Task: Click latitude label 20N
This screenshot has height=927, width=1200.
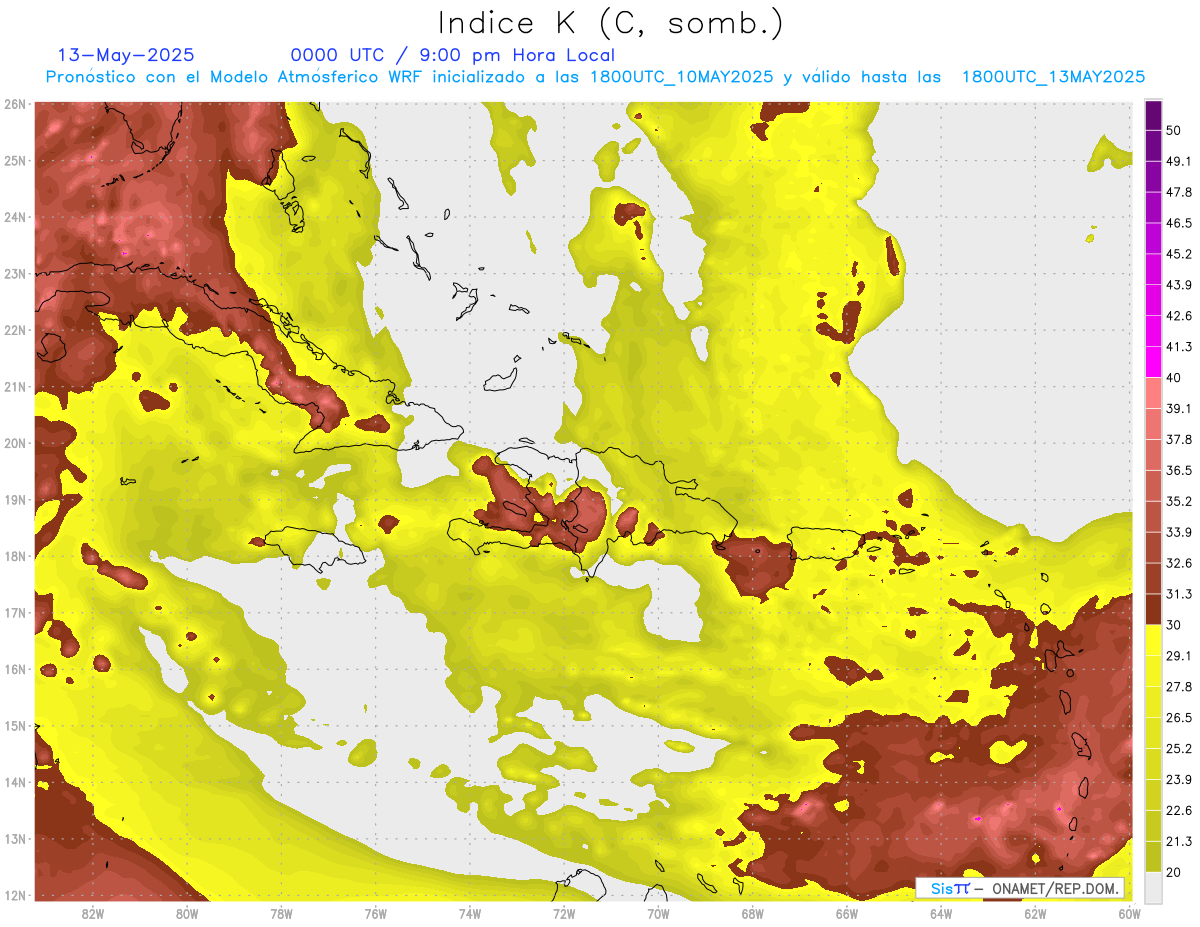Action: pyautogui.click(x=15, y=443)
